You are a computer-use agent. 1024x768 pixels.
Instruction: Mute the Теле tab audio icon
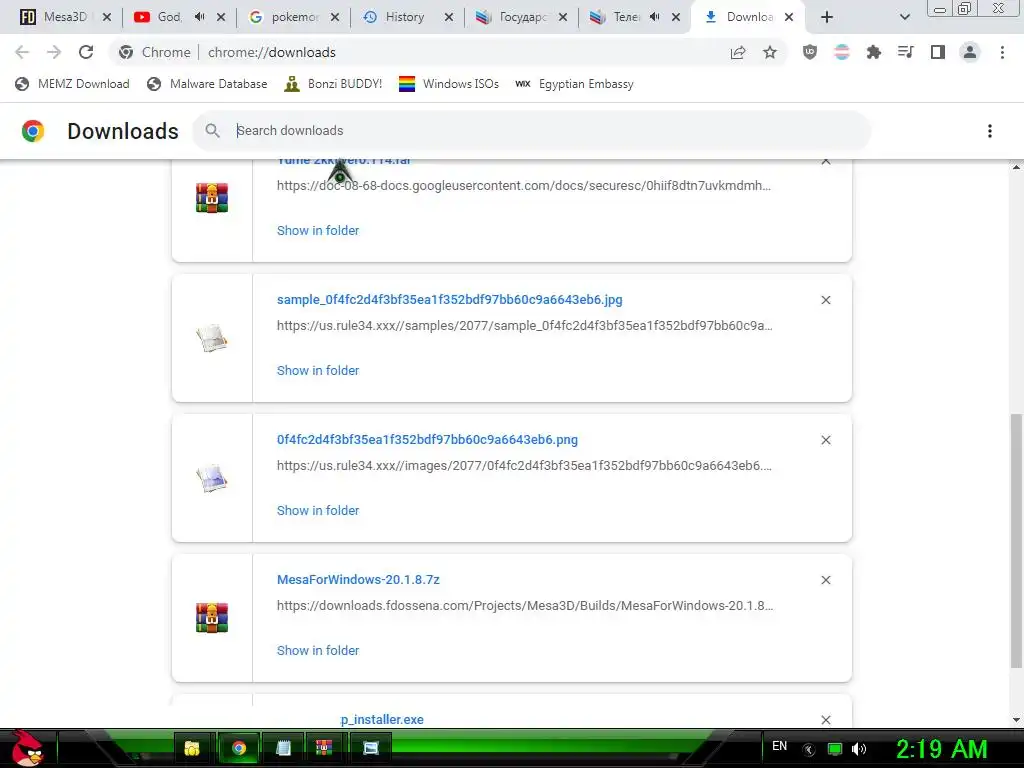[655, 17]
